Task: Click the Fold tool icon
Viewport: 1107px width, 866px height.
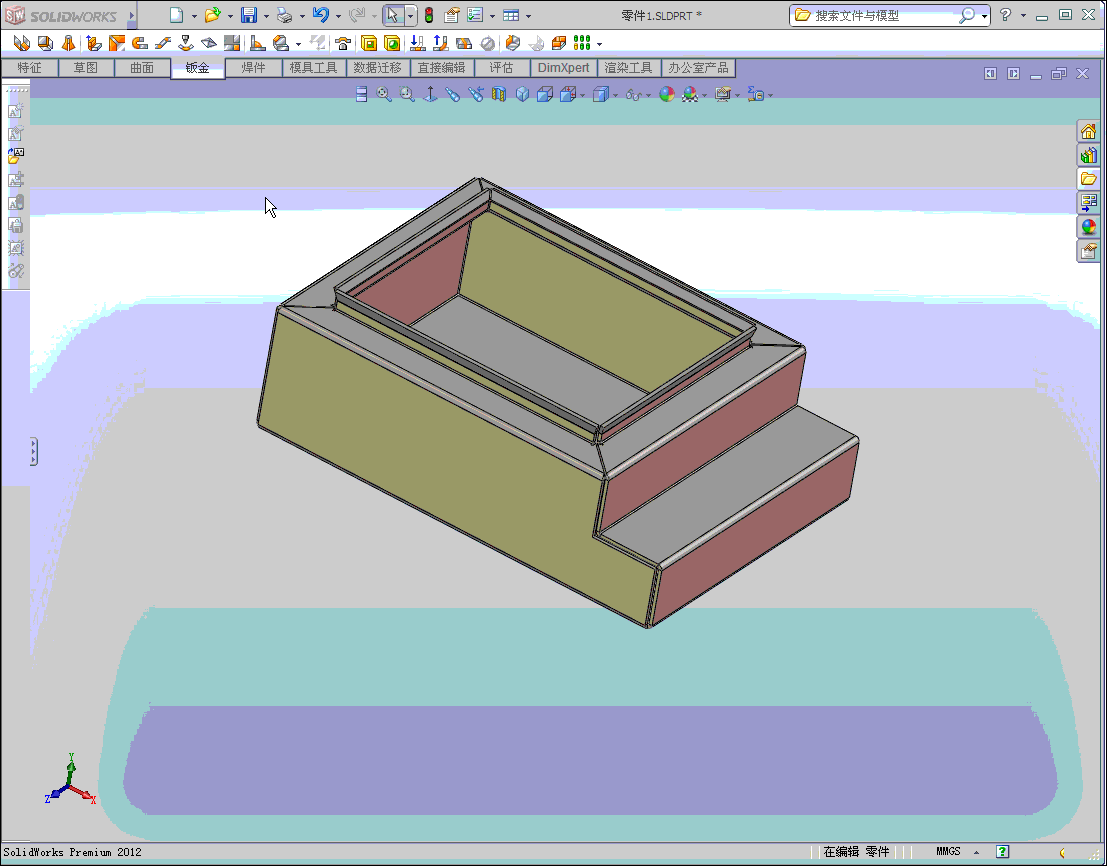Action: pos(441,44)
